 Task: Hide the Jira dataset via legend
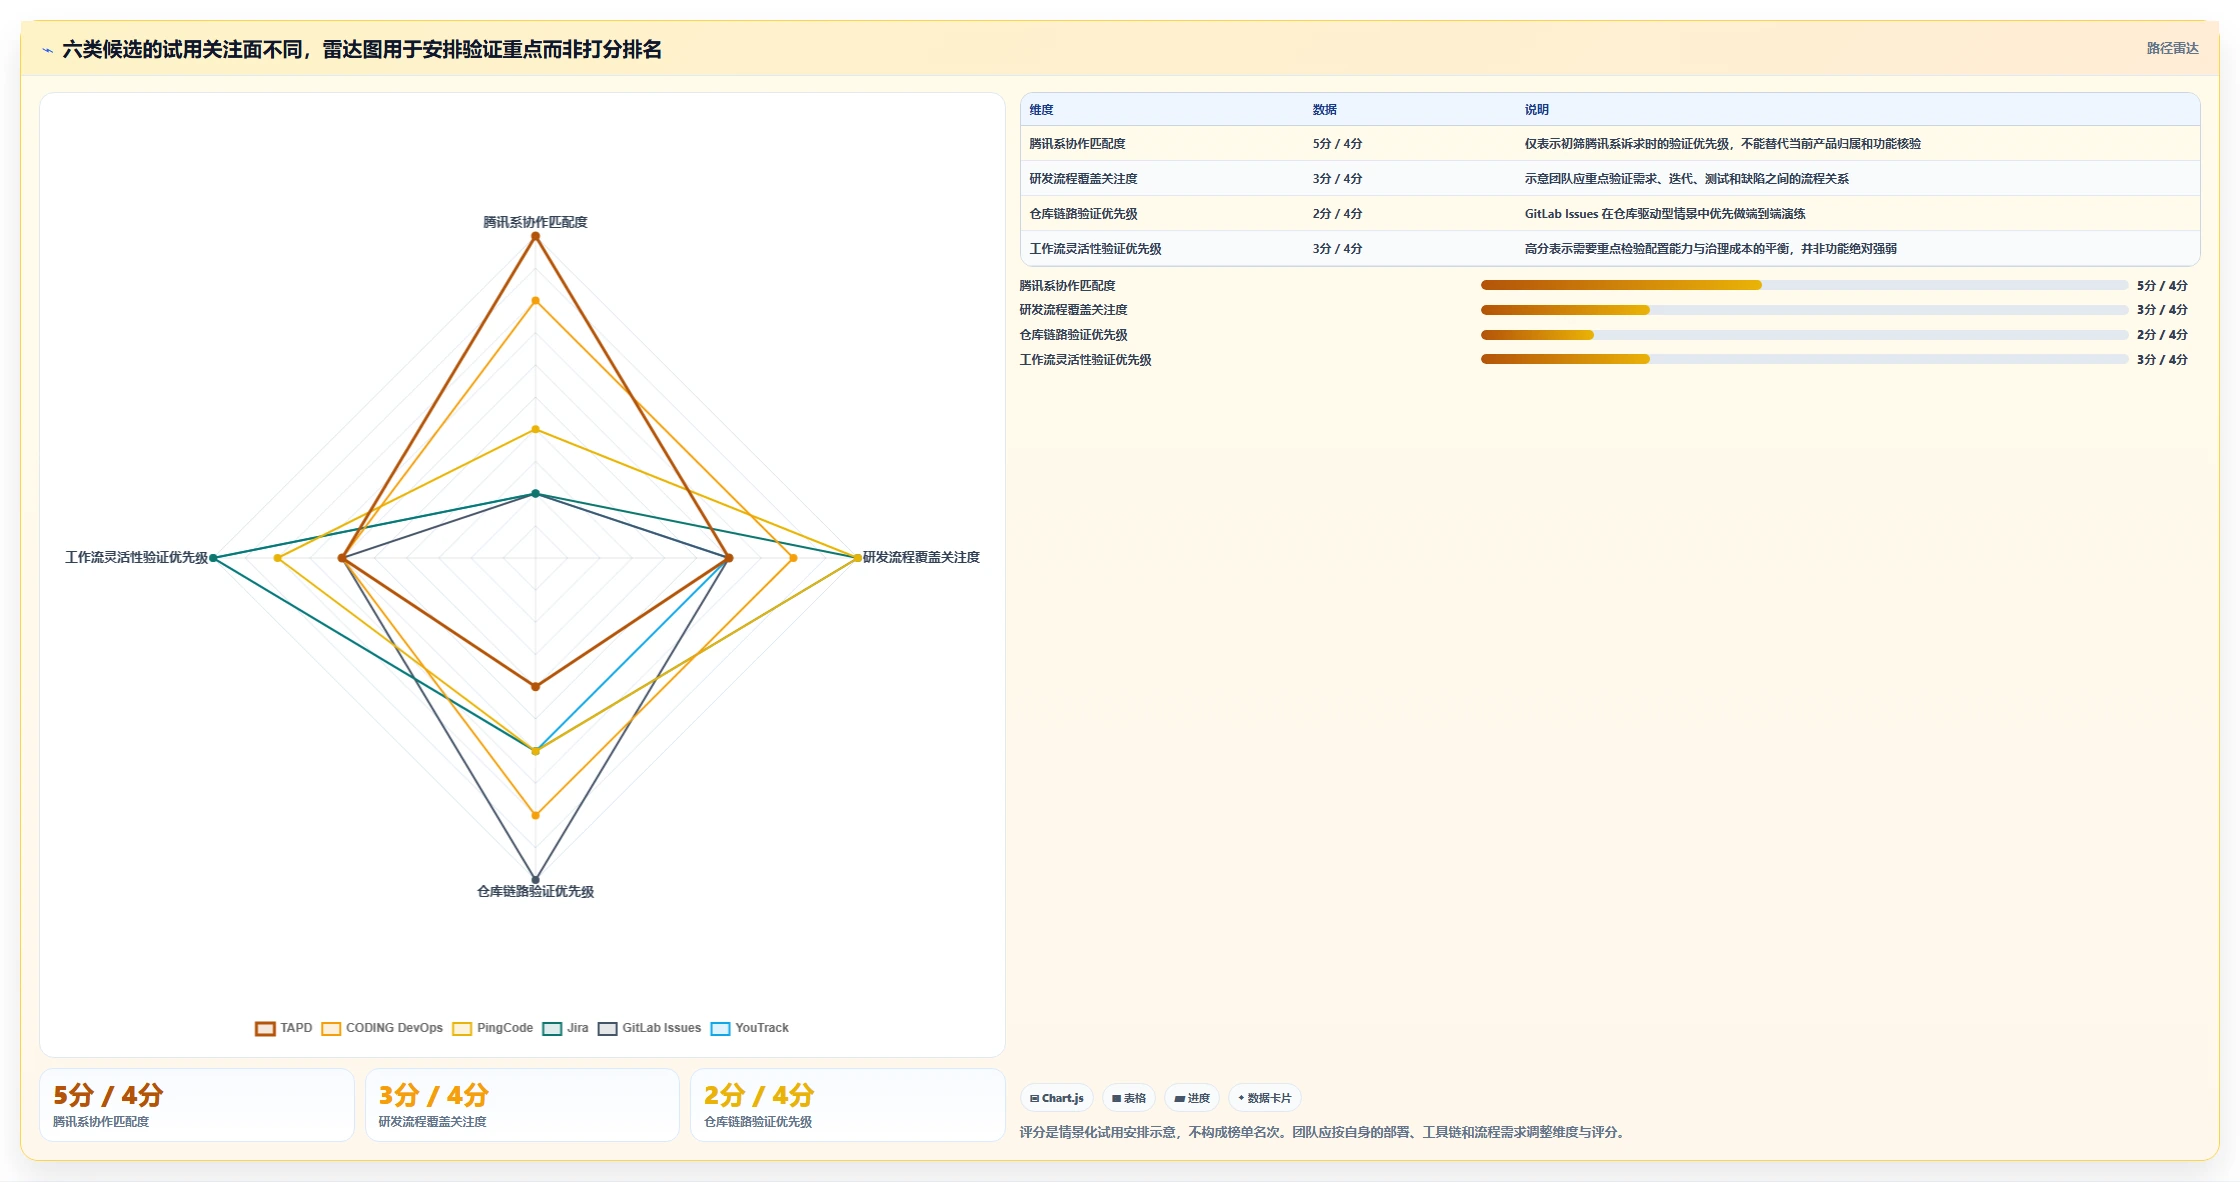552,1028
